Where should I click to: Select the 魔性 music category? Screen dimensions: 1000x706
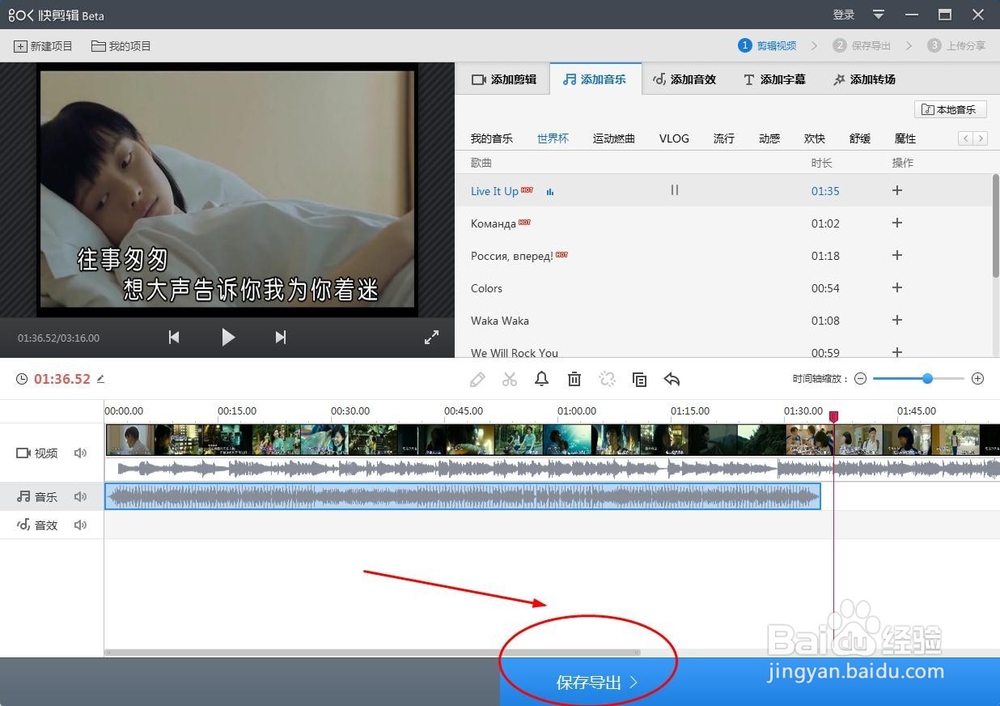(905, 138)
